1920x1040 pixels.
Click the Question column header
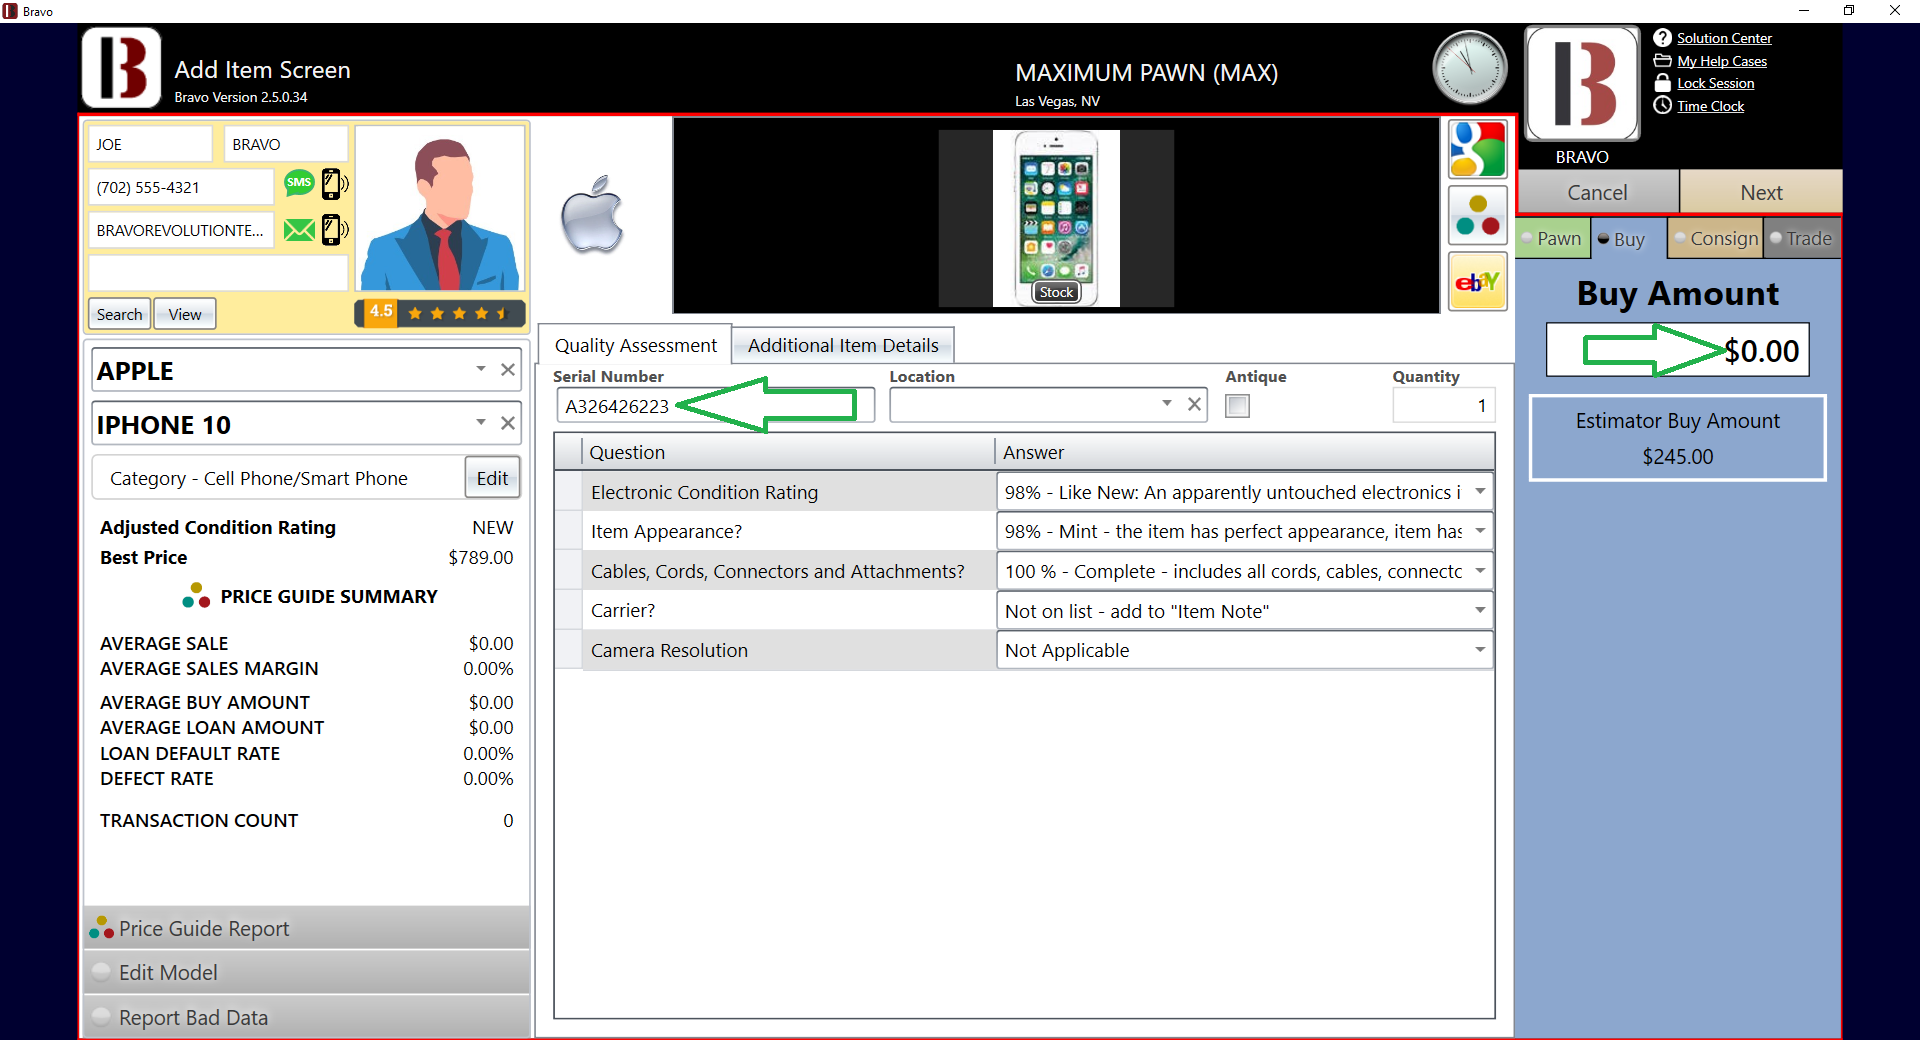point(788,452)
